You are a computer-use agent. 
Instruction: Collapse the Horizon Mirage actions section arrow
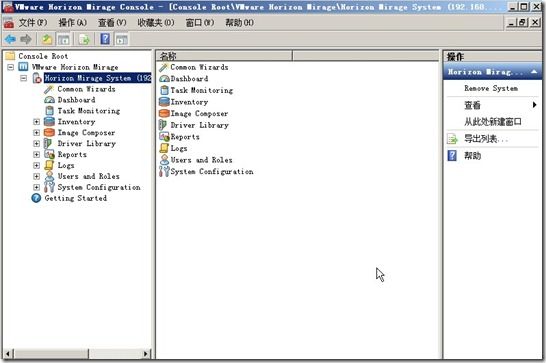click(534, 72)
